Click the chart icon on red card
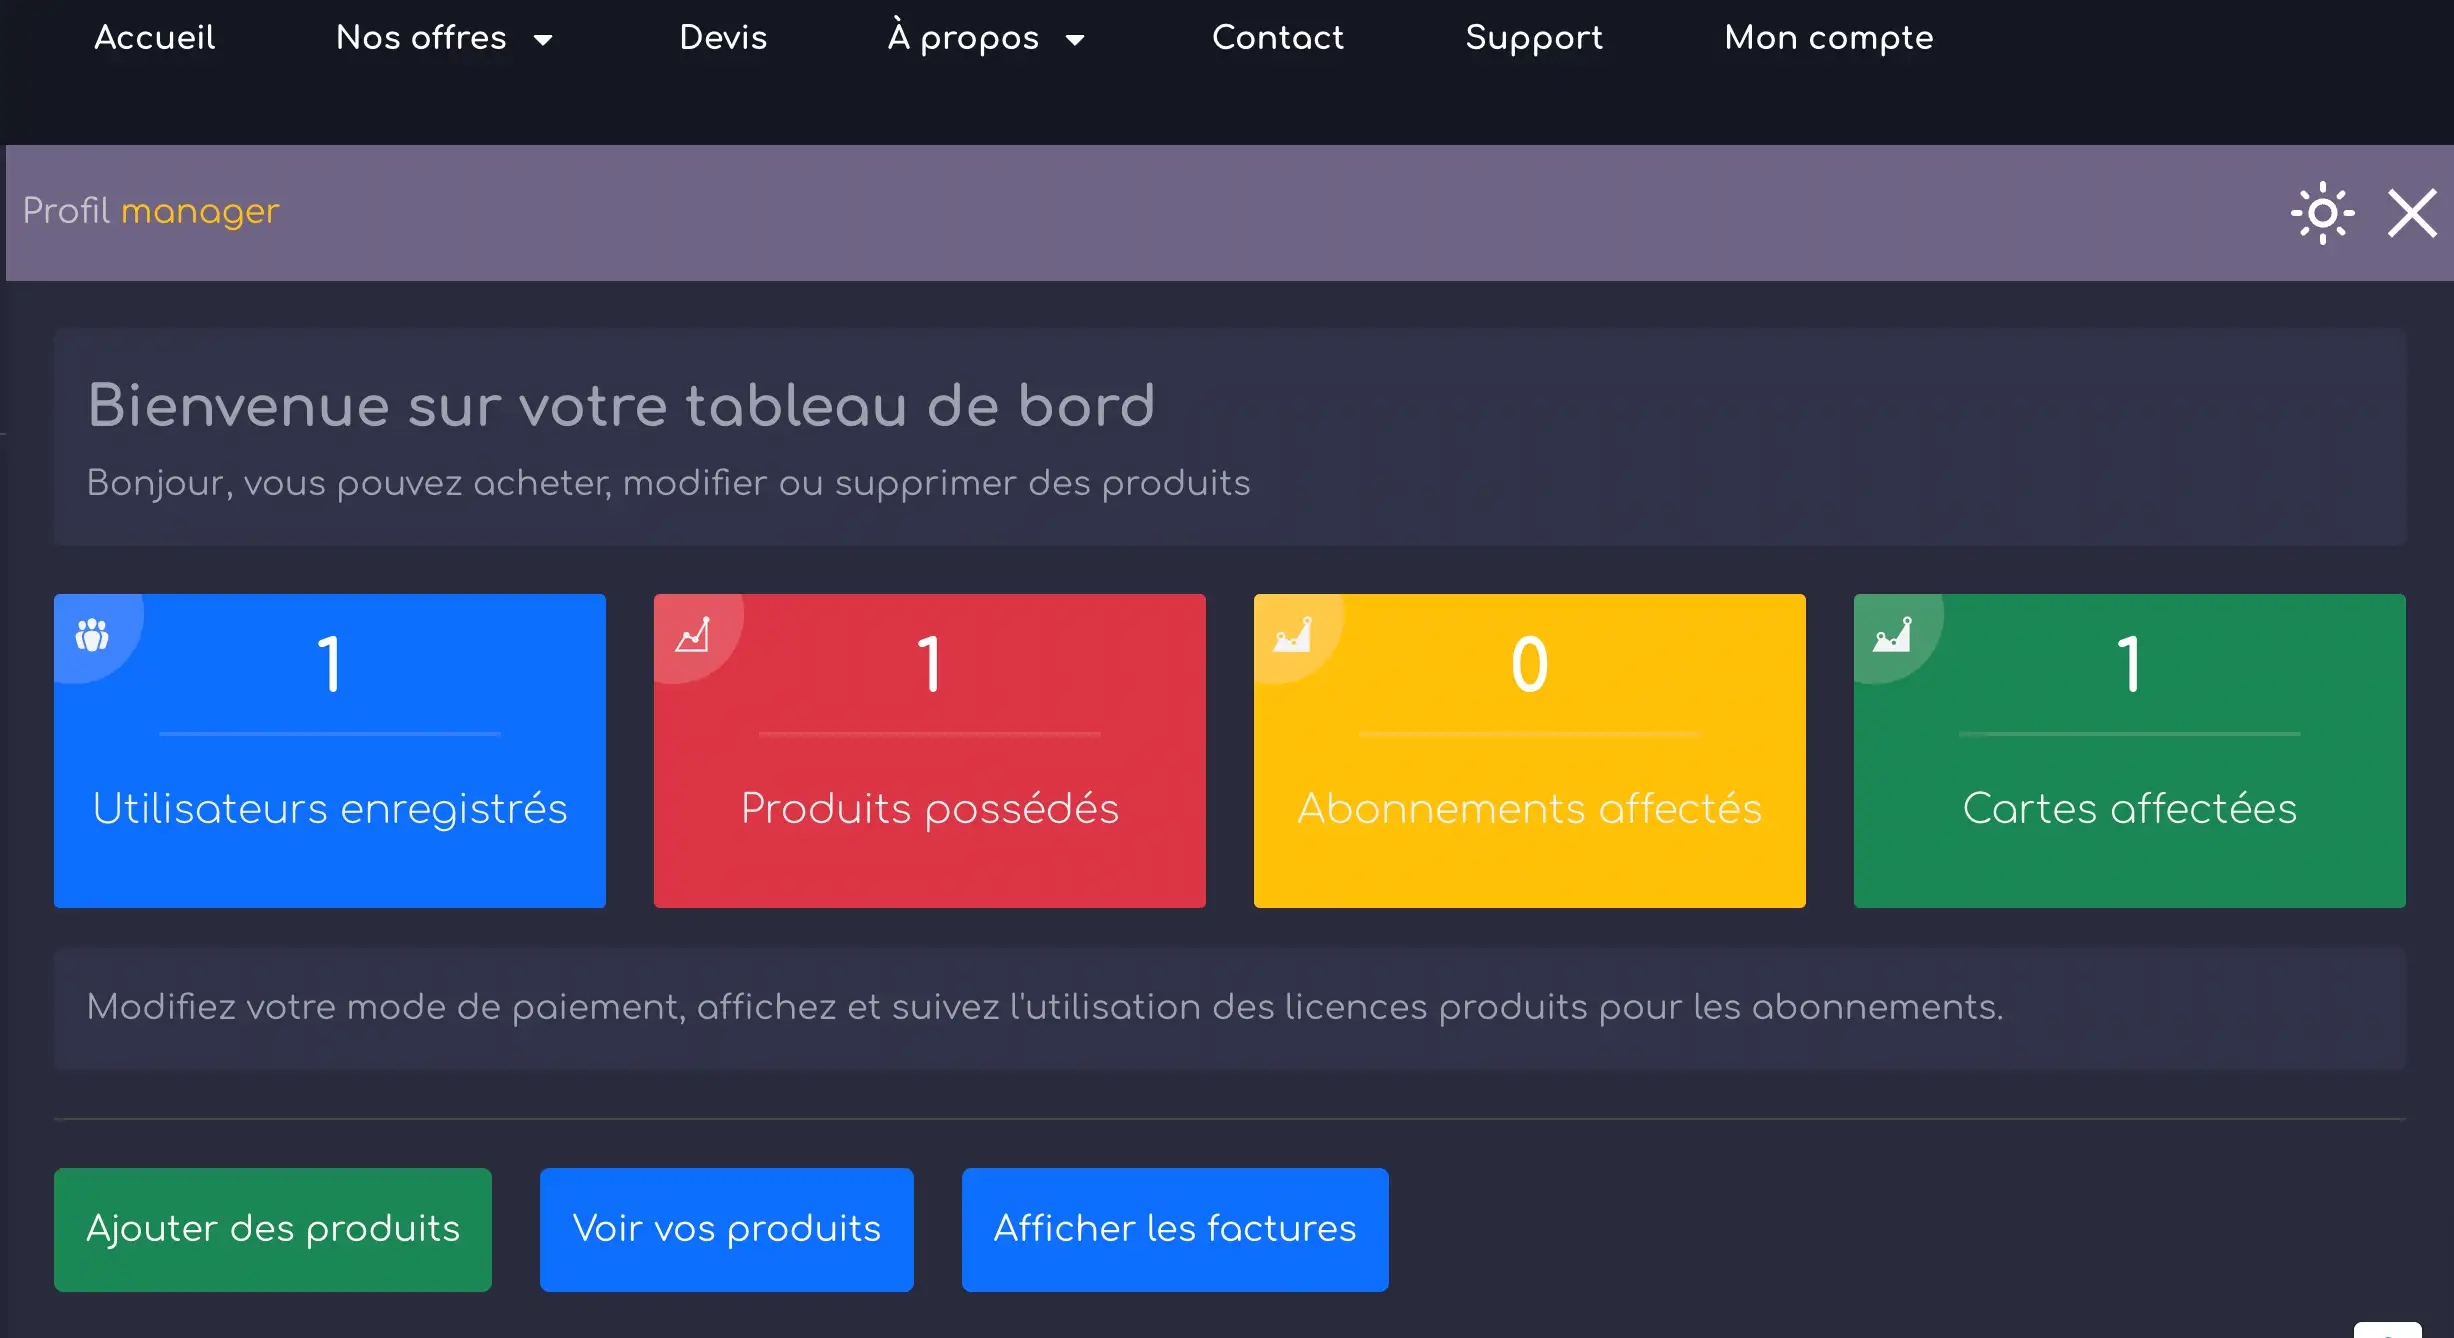 [692, 635]
